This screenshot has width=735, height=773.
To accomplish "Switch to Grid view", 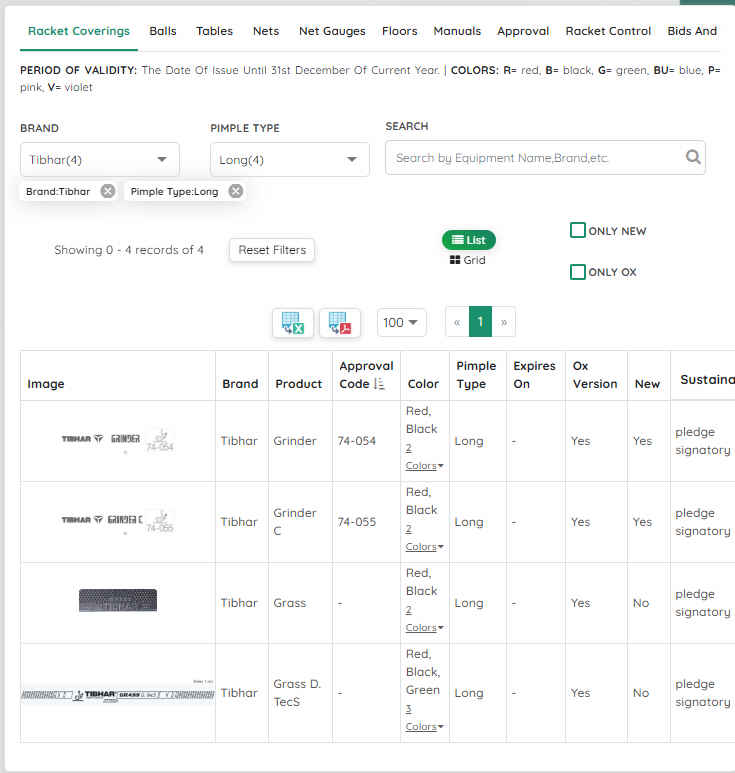I will pyautogui.click(x=468, y=260).
